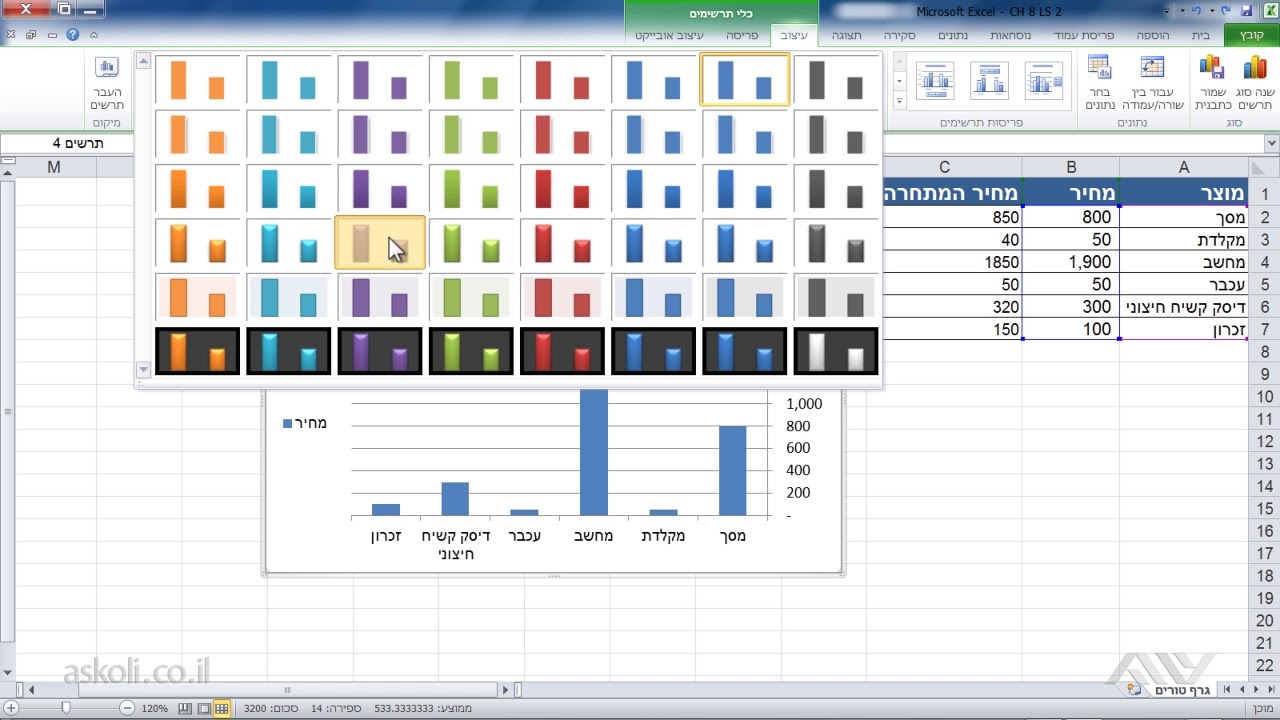This screenshot has width=1280, height=720.
Task: Switch to Page Layout view in status bar
Action: pos(204,708)
